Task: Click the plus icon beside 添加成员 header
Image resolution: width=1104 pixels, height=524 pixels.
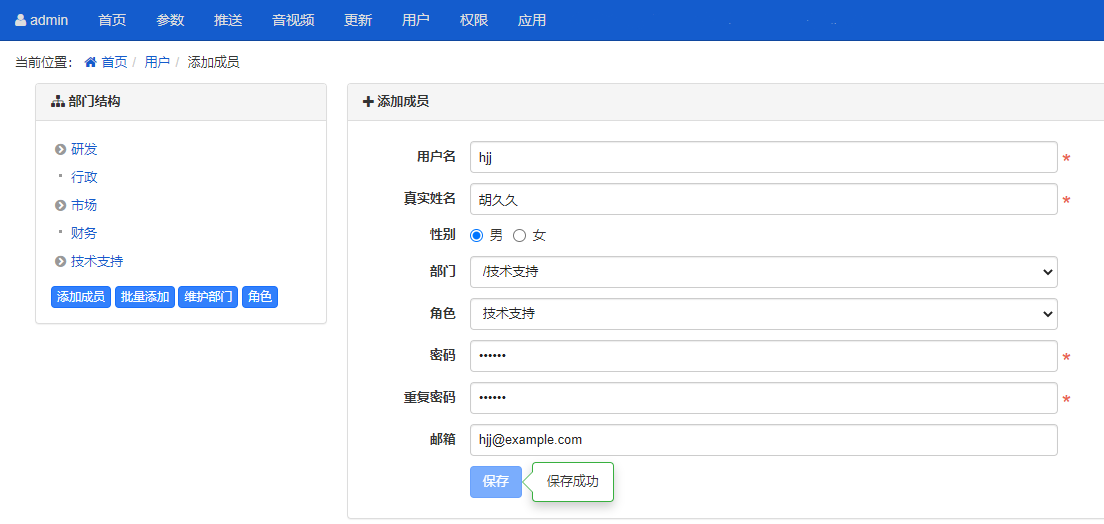Action: [368, 102]
